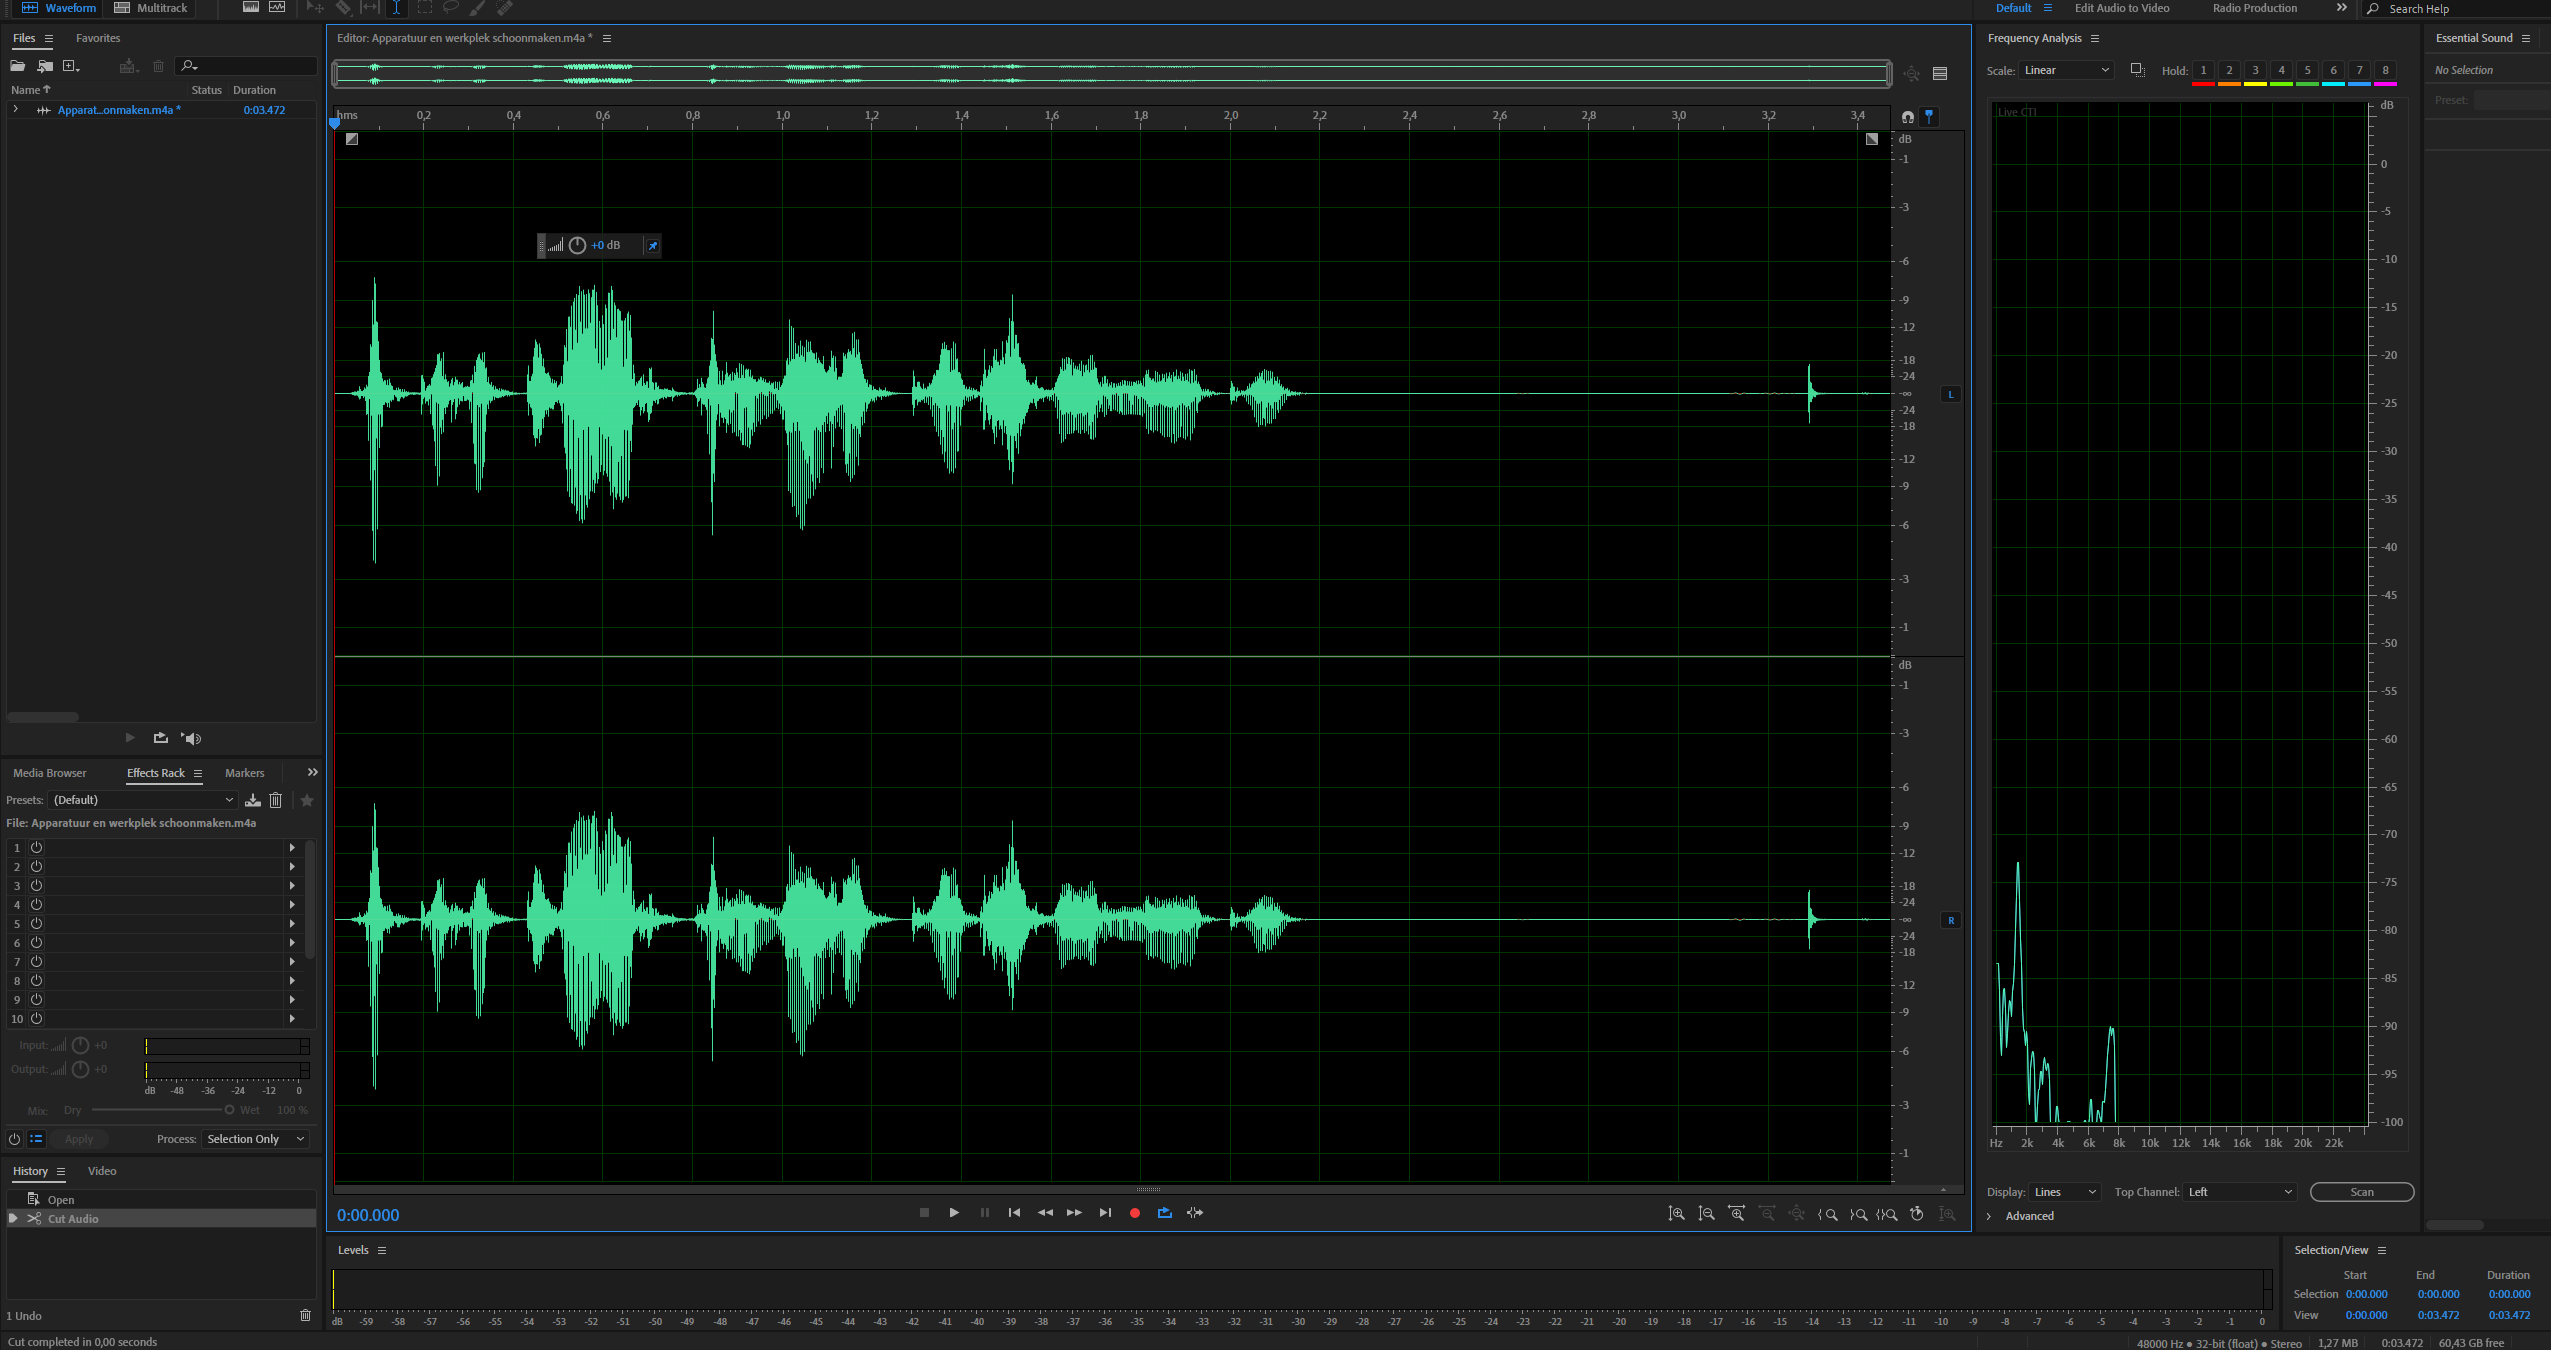Click Zoom Out Amplitude icon
Screen dimensions: 2551x1350
(1707, 1213)
